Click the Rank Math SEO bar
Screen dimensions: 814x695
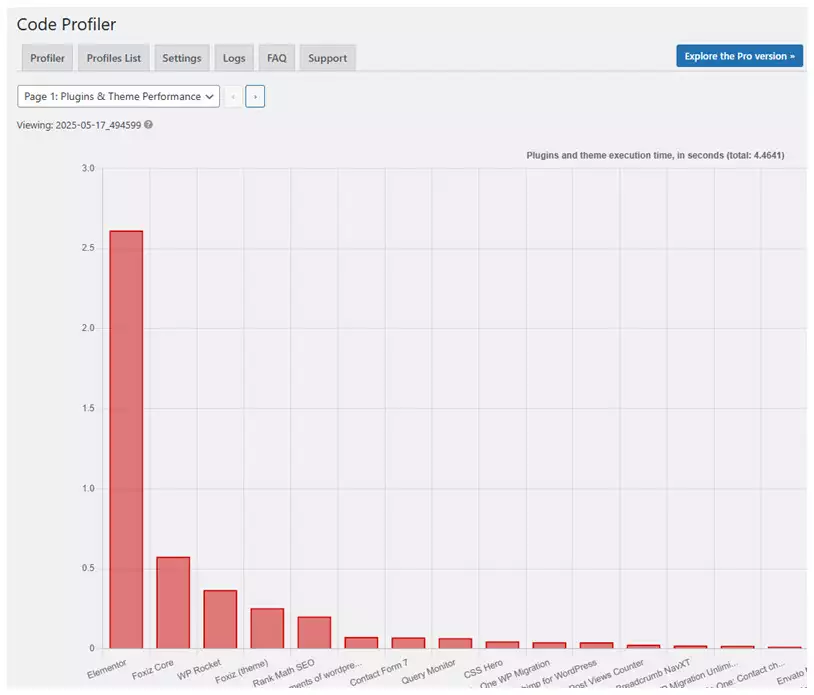pyautogui.click(x=314, y=632)
